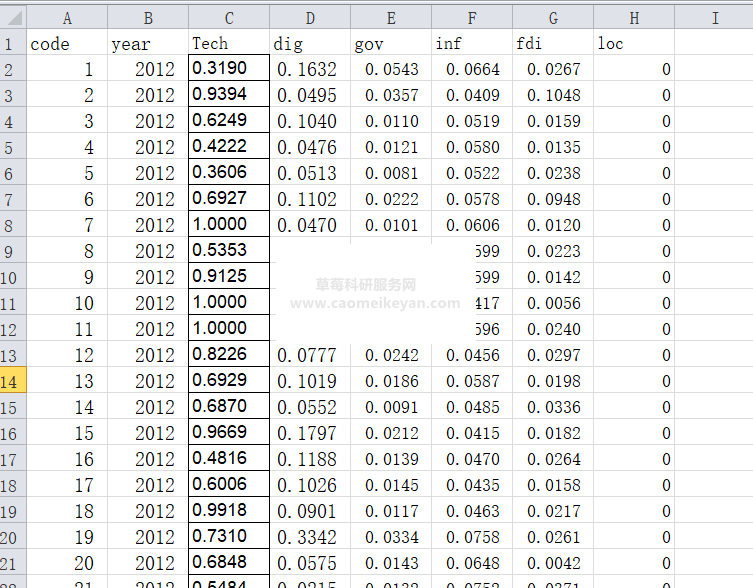Image resolution: width=753 pixels, height=588 pixels.
Task: Select the 'code' header cell
Action: [67, 44]
